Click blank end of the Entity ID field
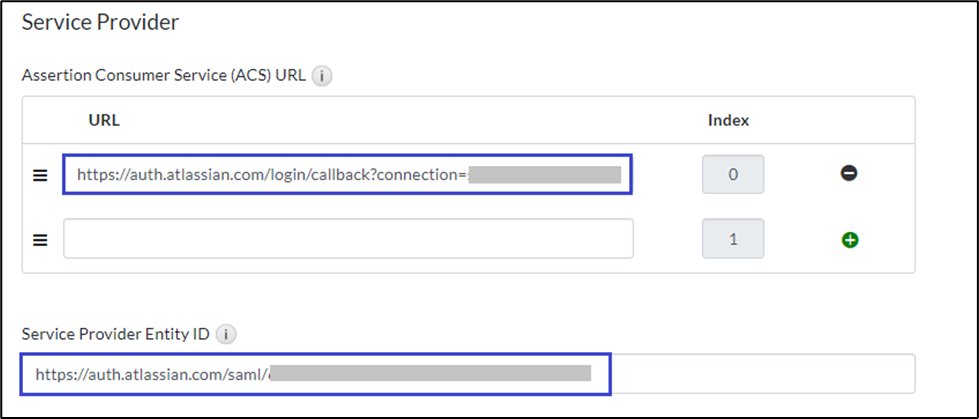The height and width of the screenshot is (419, 979). pyautogui.click(x=760, y=374)
